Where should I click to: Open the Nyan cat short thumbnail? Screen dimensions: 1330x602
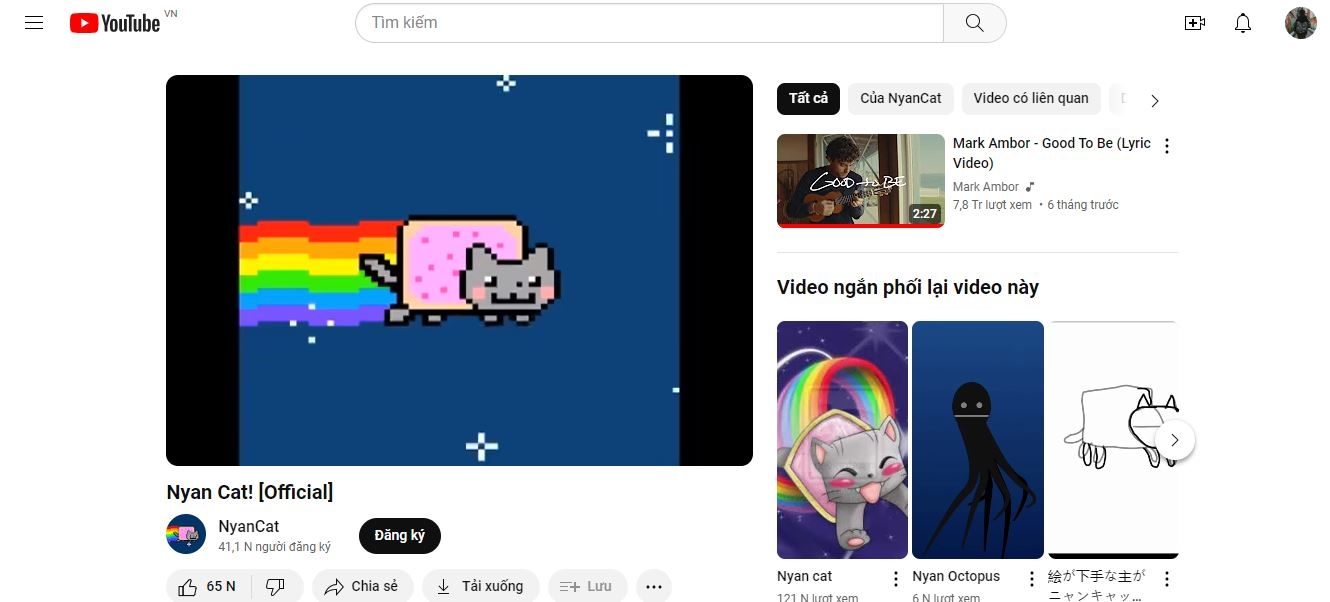point(842,440)
